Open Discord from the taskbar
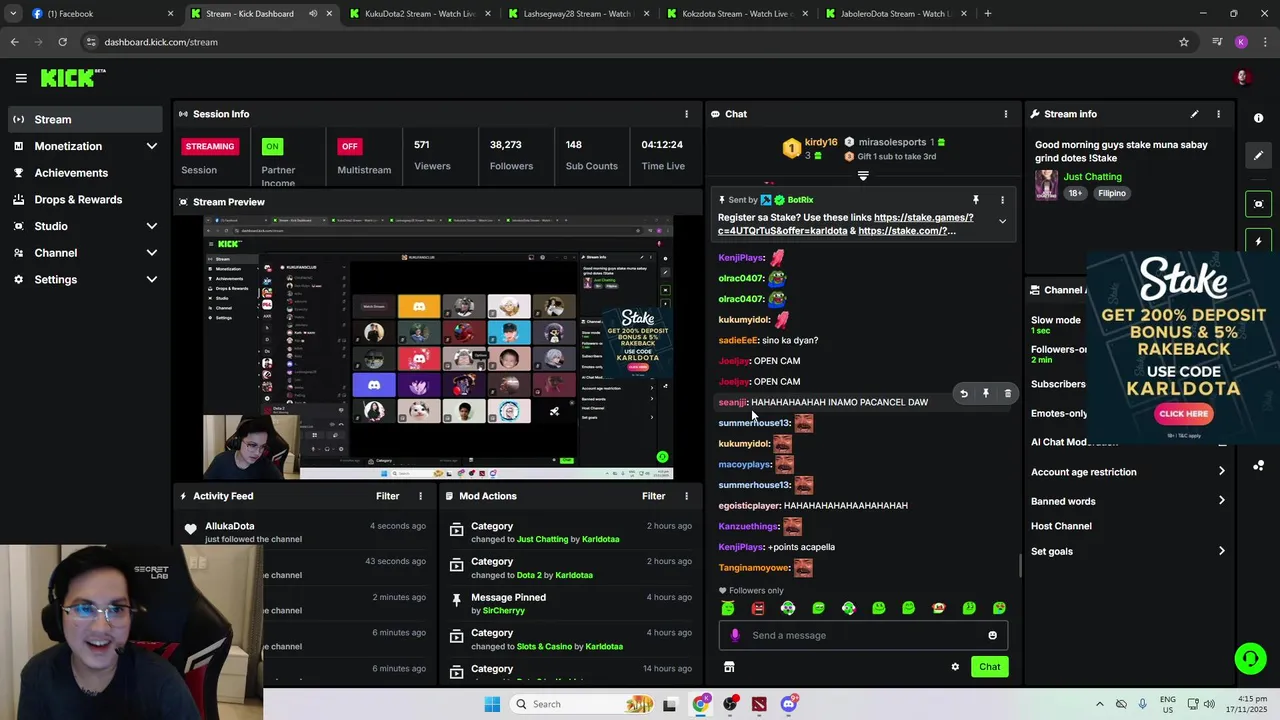This screenshot has width=1280, height=720. click(x=789, y=704)
